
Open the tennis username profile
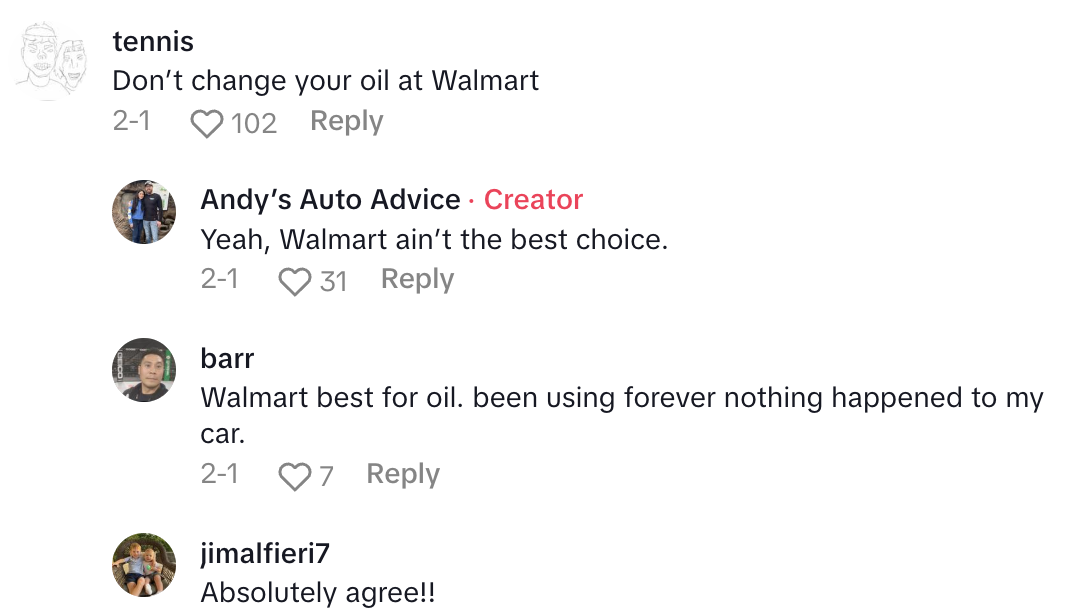pos(153,41)
